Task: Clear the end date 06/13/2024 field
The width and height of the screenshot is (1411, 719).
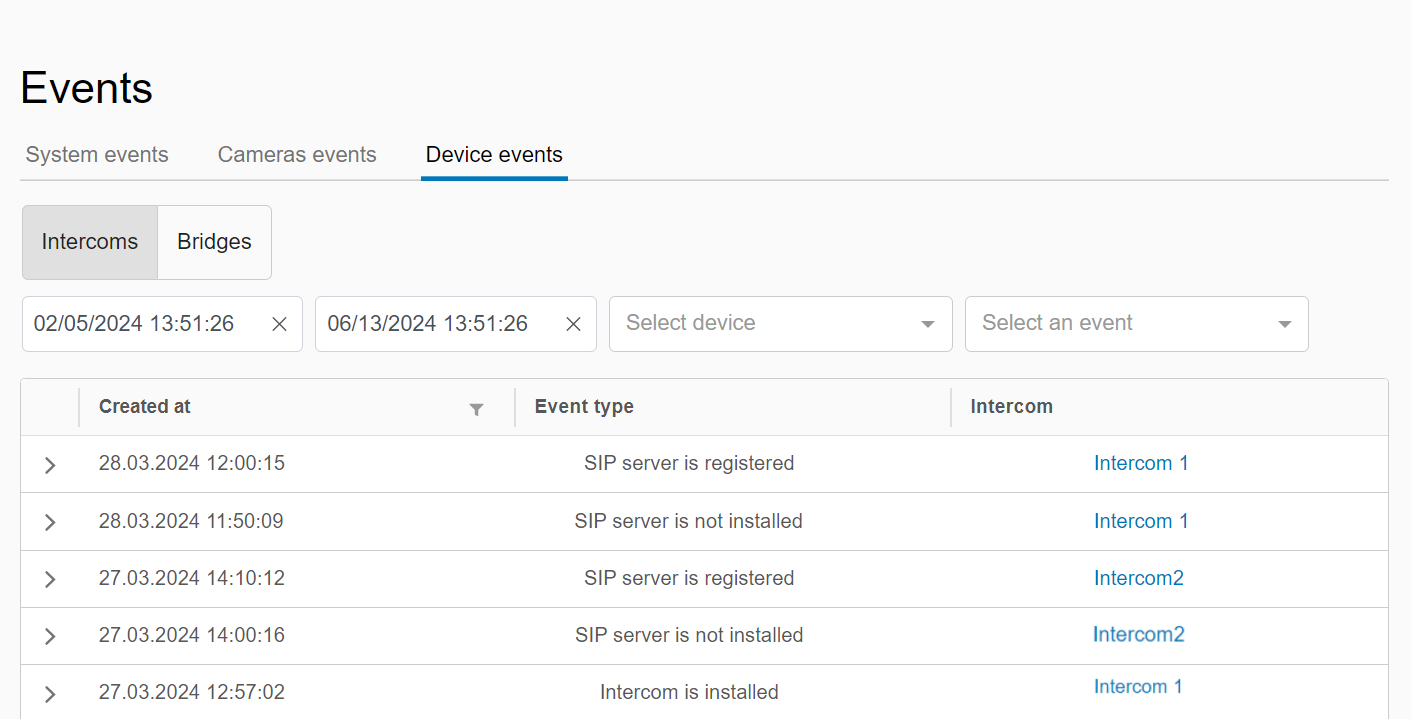Action: click(573, 324)
